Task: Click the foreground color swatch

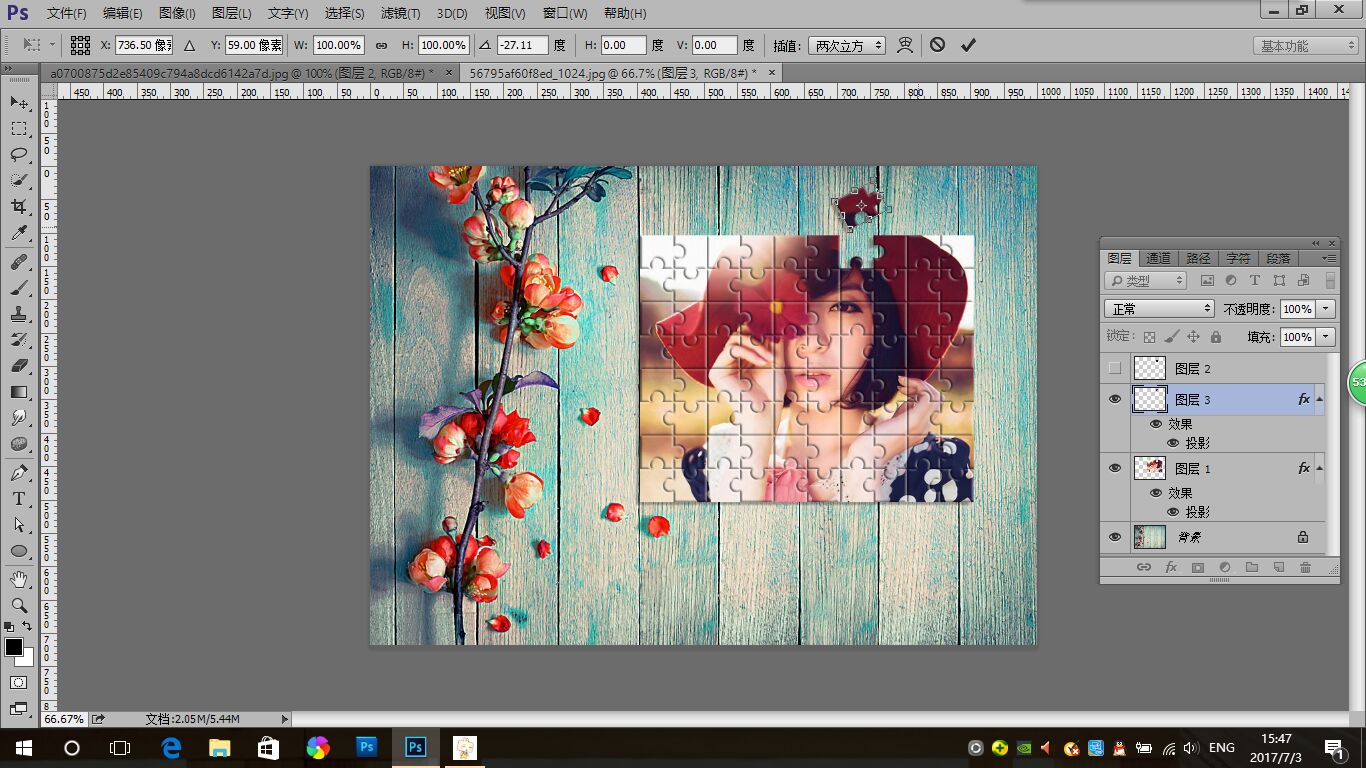Action: tap(14, 647)
